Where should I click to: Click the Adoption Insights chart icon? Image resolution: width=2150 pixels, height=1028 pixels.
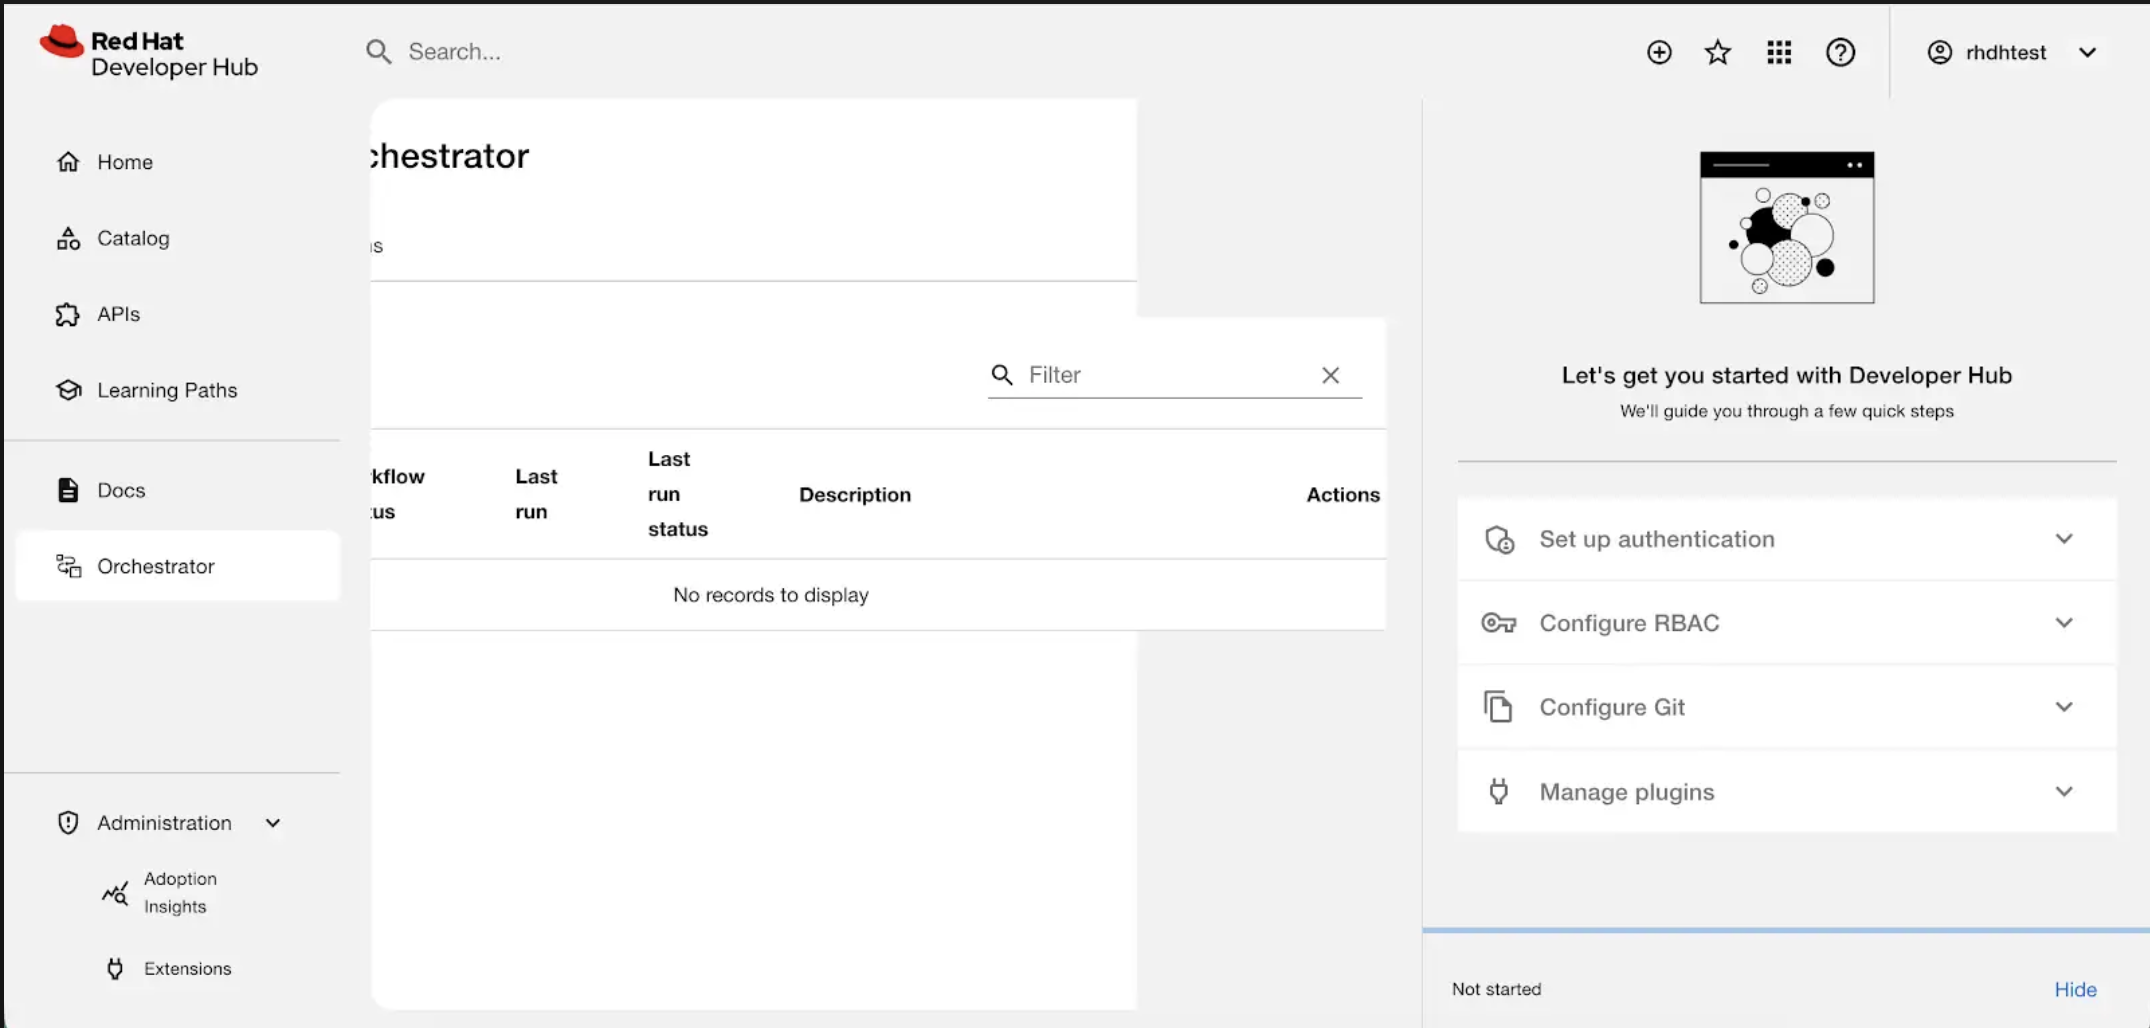pyautogui.click(x=115, y=893)
